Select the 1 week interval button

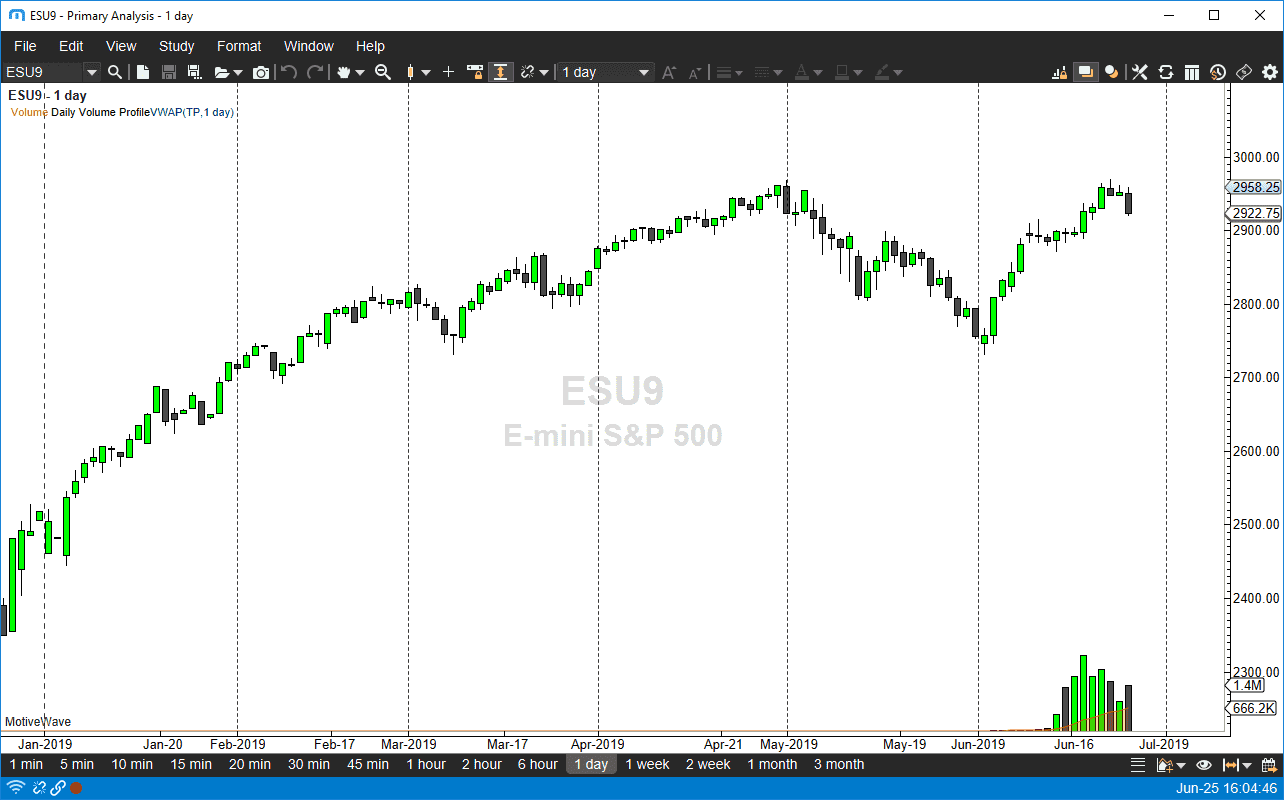647,764
